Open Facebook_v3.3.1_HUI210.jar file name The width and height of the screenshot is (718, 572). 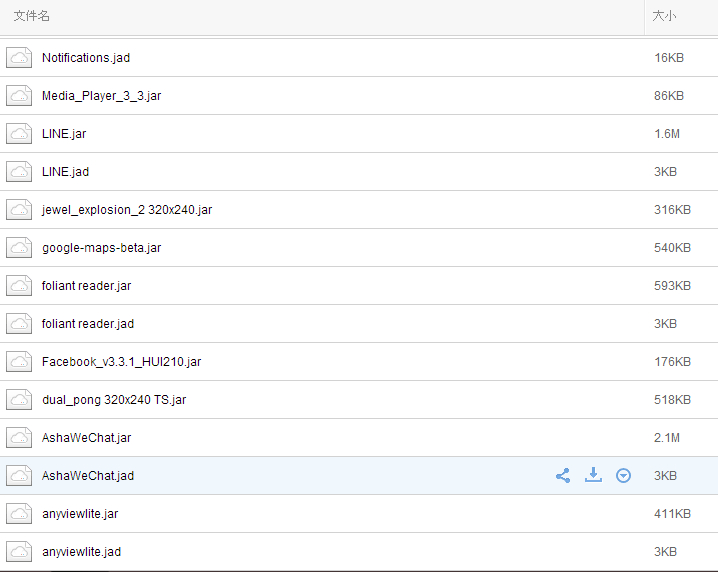[x=121, y=362]
